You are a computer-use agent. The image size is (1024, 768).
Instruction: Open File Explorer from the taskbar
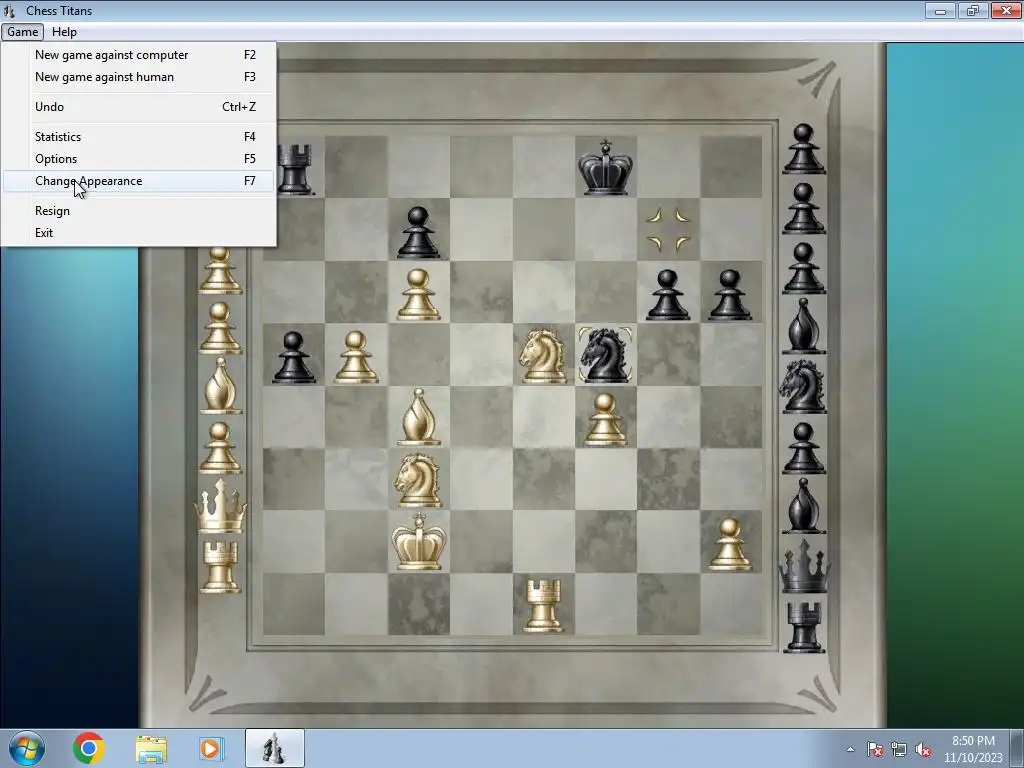(x=151, y=749)
